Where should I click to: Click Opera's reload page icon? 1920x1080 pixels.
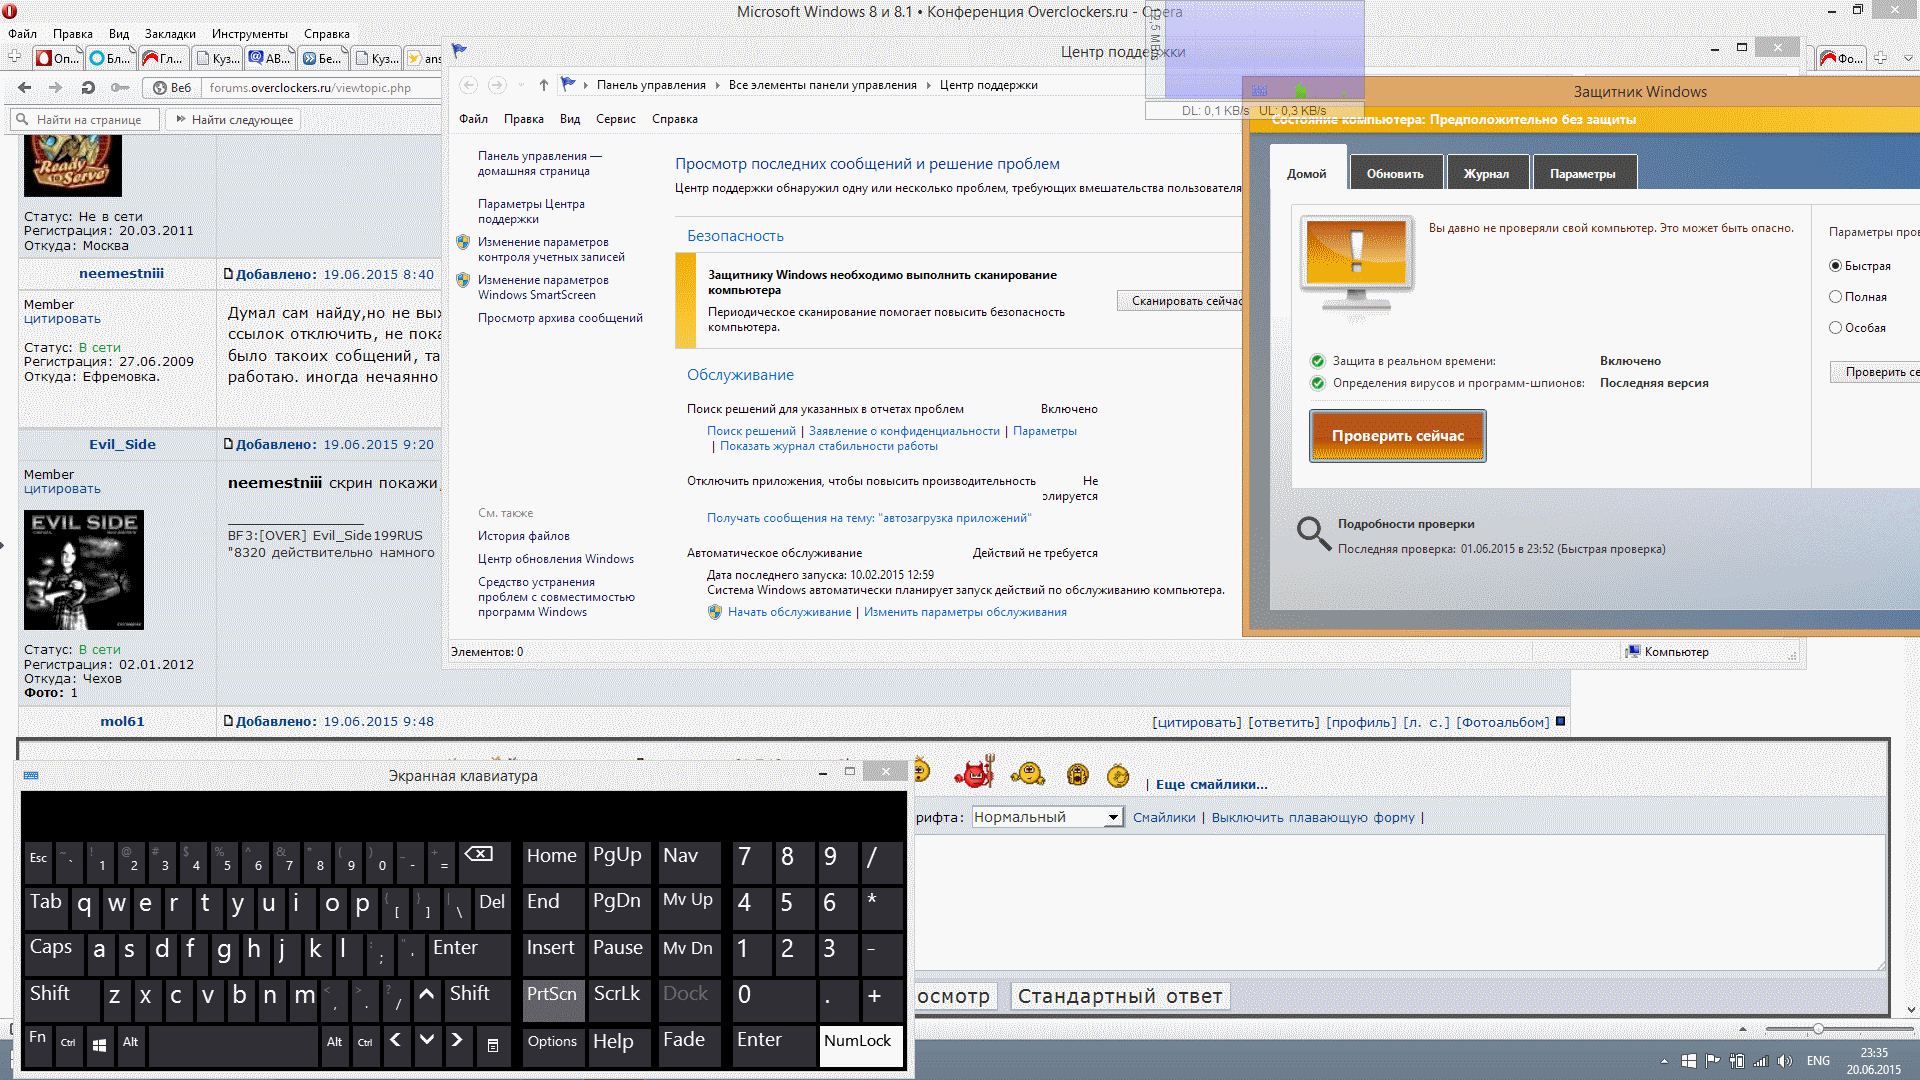pyautogui.click(x=88, y=88)
